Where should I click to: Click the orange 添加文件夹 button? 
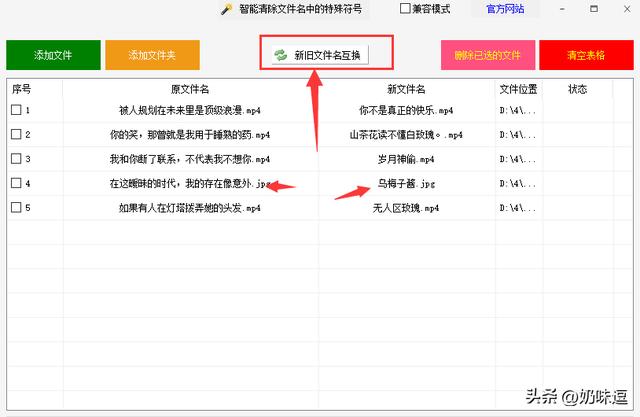point(152,55)
